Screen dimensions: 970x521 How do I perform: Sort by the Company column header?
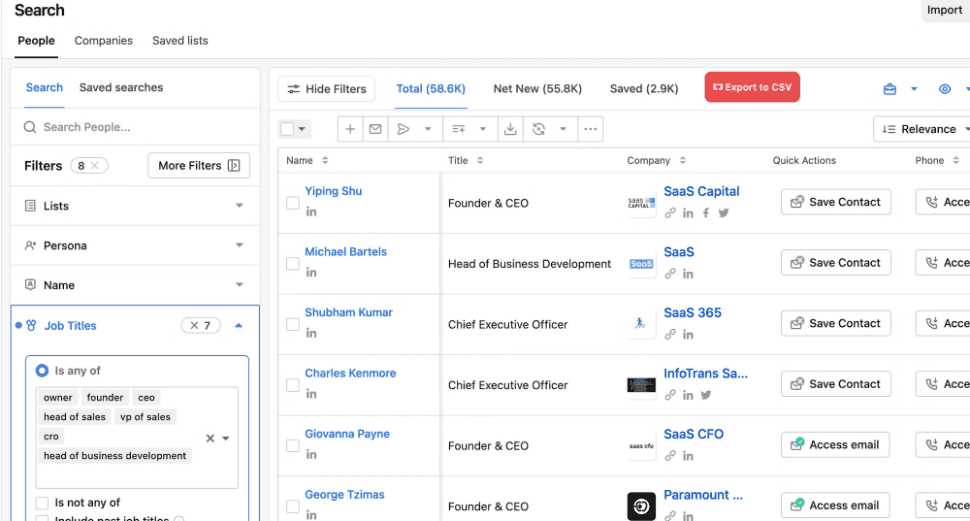pos(656,160)
